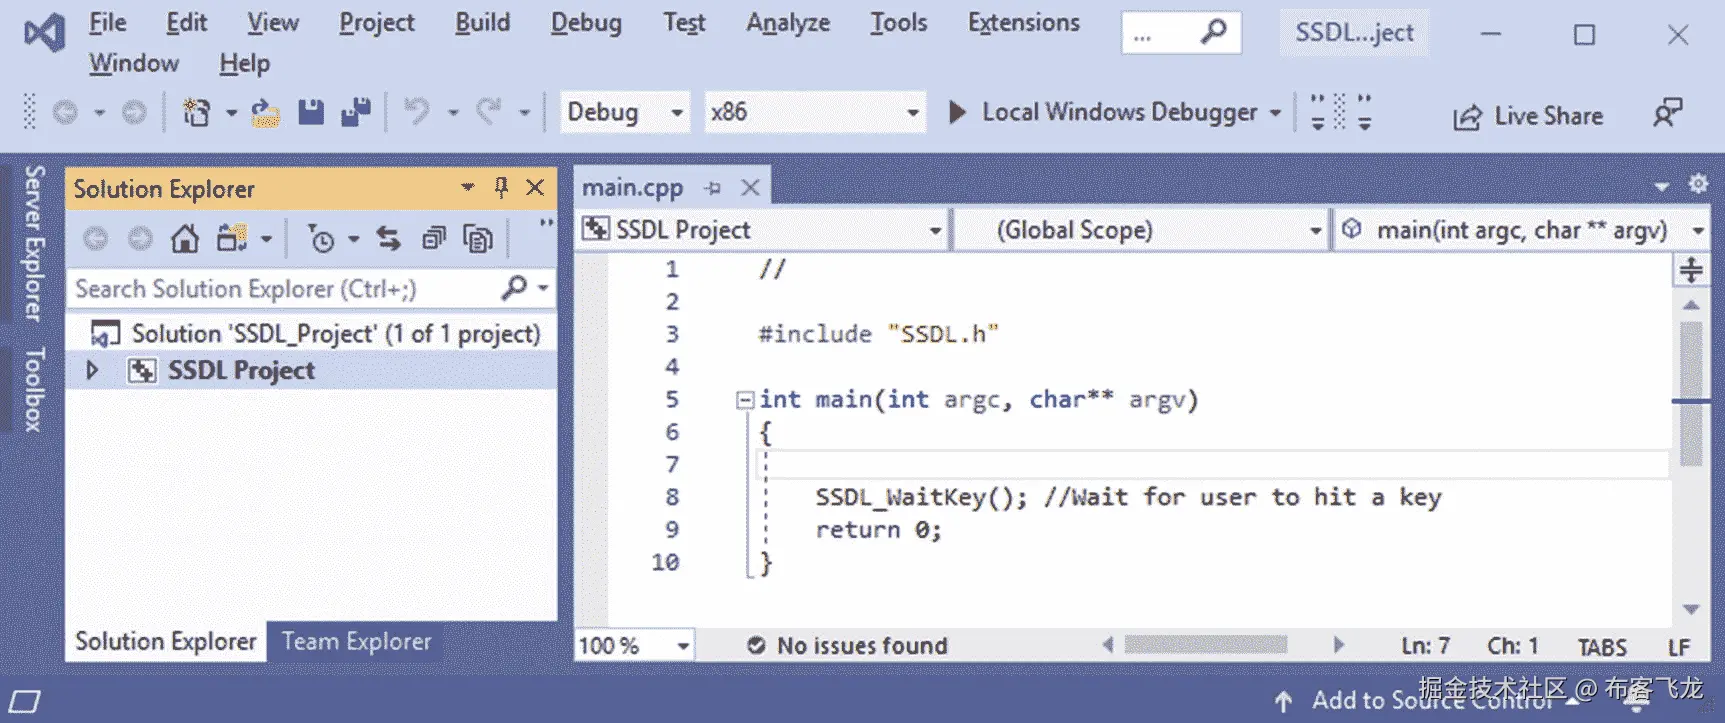The image size is (1725, 723).
Task: Click the Home icon in Solution Explorer
Action: tap(185, 239)
